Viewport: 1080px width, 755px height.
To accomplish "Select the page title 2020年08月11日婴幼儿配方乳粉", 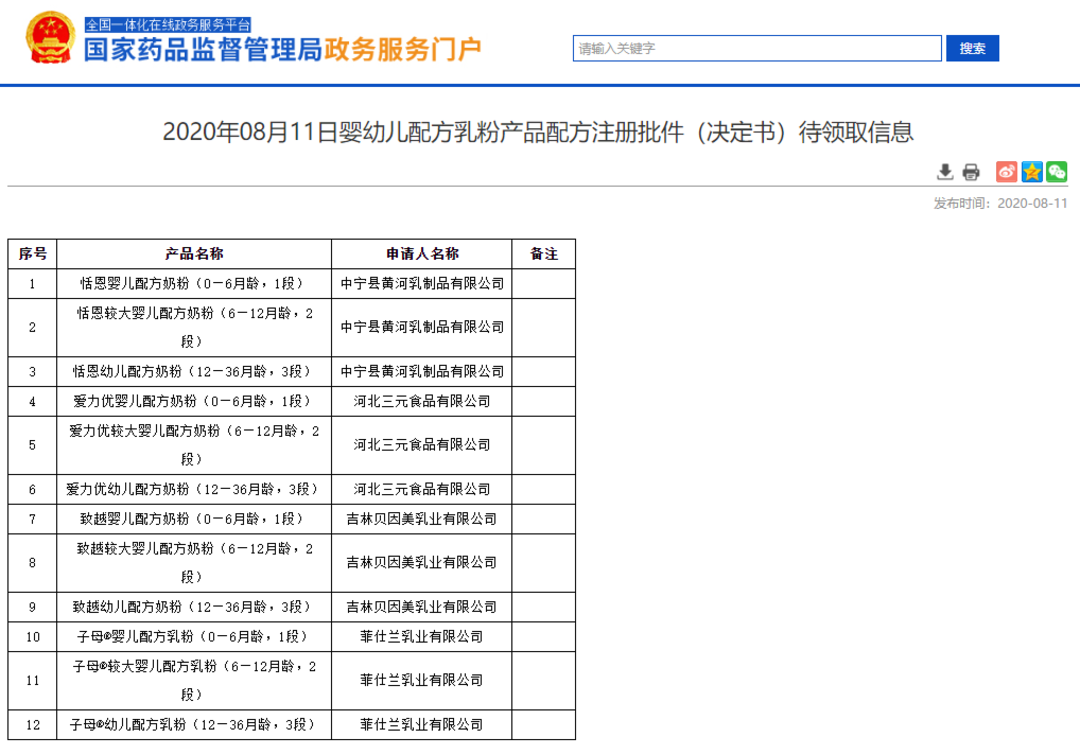I will point(538,132).
